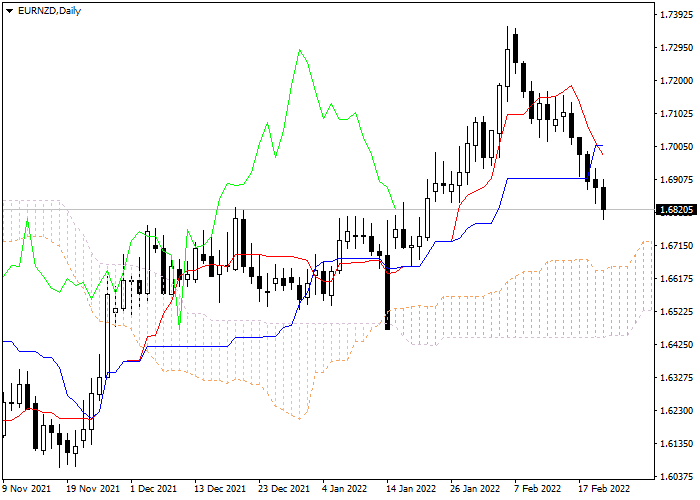Click the 1.60375 price axis label
This screenshot has height=500, width=700.
671,476
